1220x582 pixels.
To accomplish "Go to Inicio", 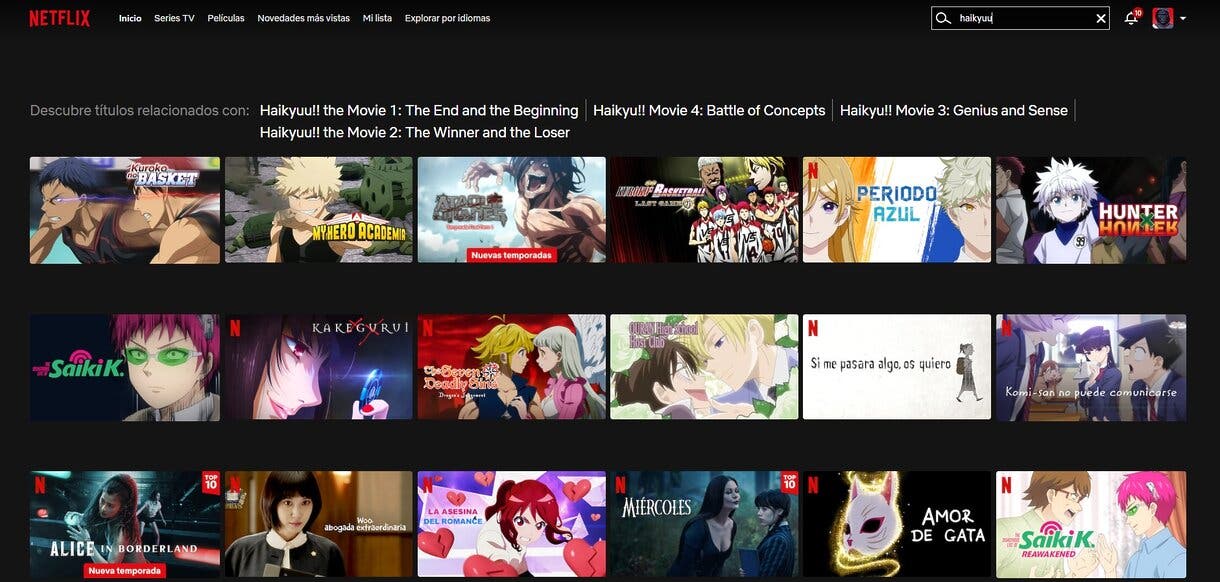I will [130, 18].
